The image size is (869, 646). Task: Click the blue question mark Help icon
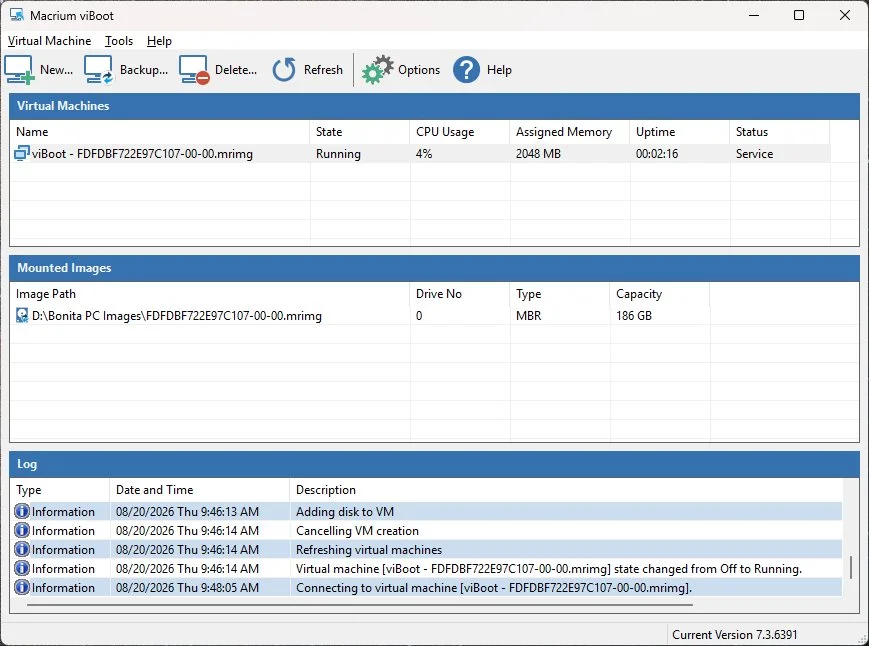click(x=466, y=70)
